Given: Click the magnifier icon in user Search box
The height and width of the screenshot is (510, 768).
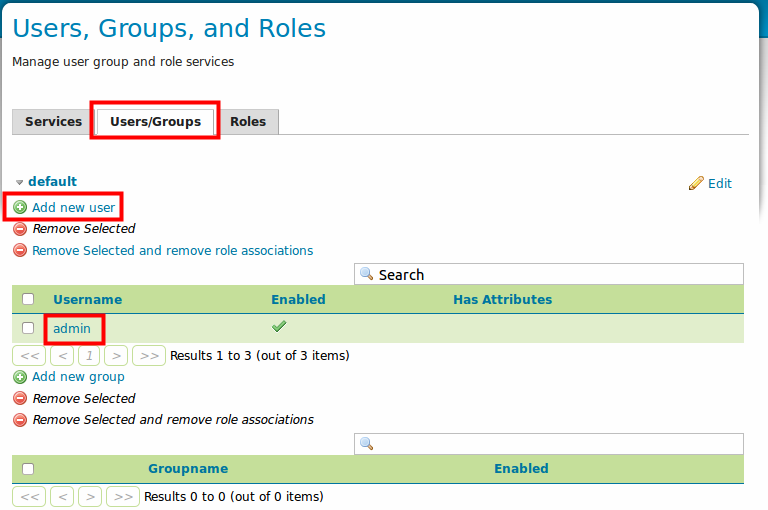Looking at the screenshot, I should click(x=366, y=273).
